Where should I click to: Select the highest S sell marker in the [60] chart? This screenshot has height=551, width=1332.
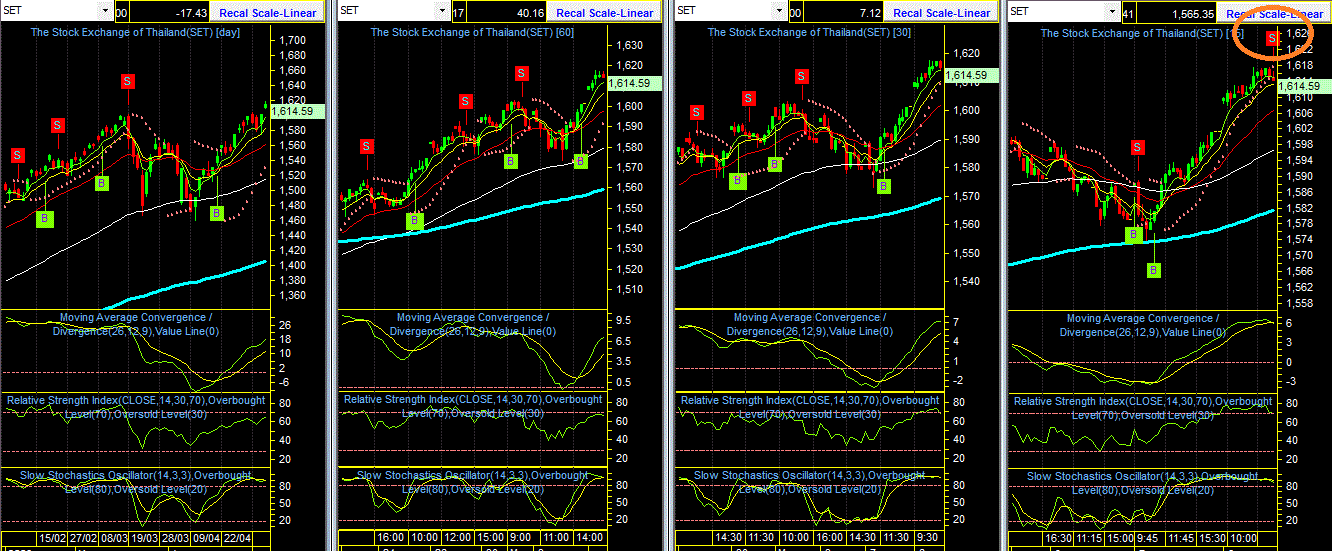(522, 73)
